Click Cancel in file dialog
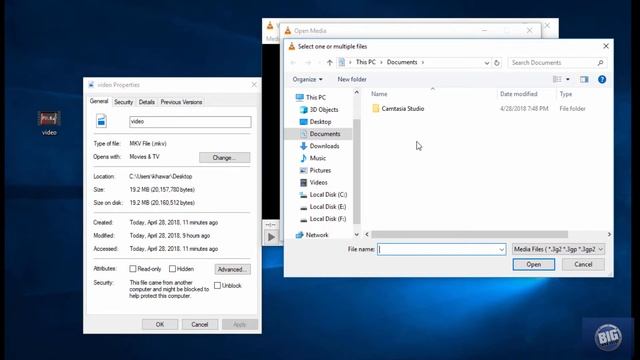 (x=583, y=264)
